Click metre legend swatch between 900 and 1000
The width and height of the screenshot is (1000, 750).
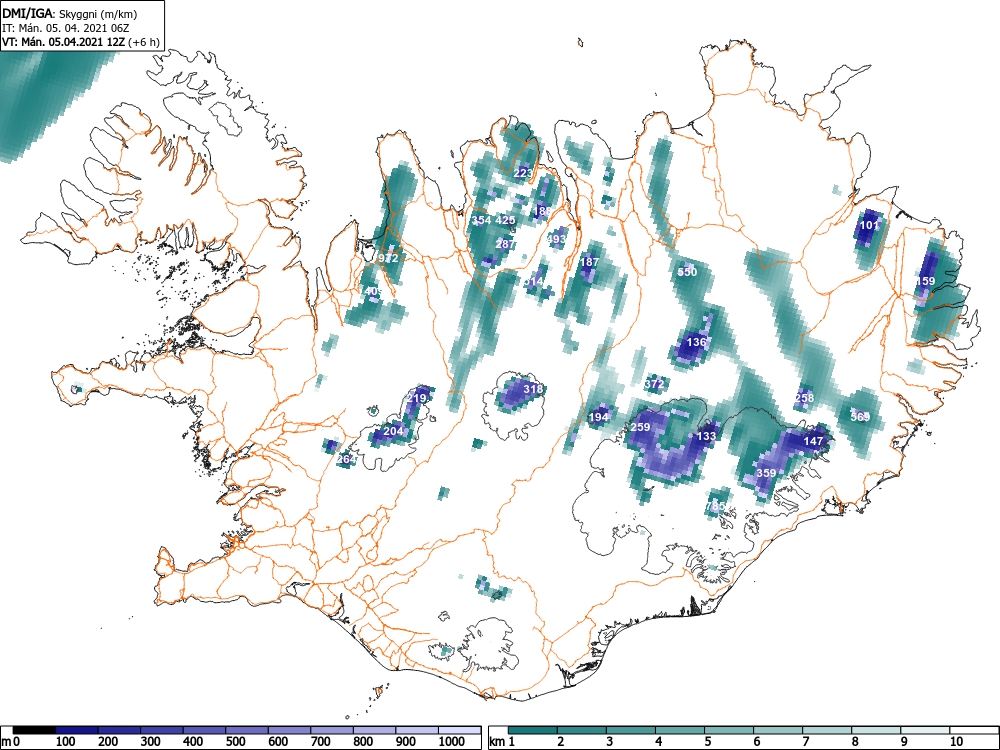(417, 730)
